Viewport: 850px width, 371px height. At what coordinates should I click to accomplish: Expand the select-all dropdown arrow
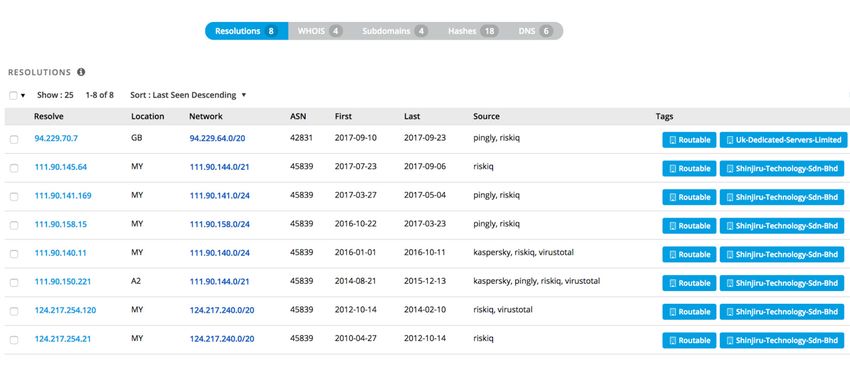(x=23, y=95)
